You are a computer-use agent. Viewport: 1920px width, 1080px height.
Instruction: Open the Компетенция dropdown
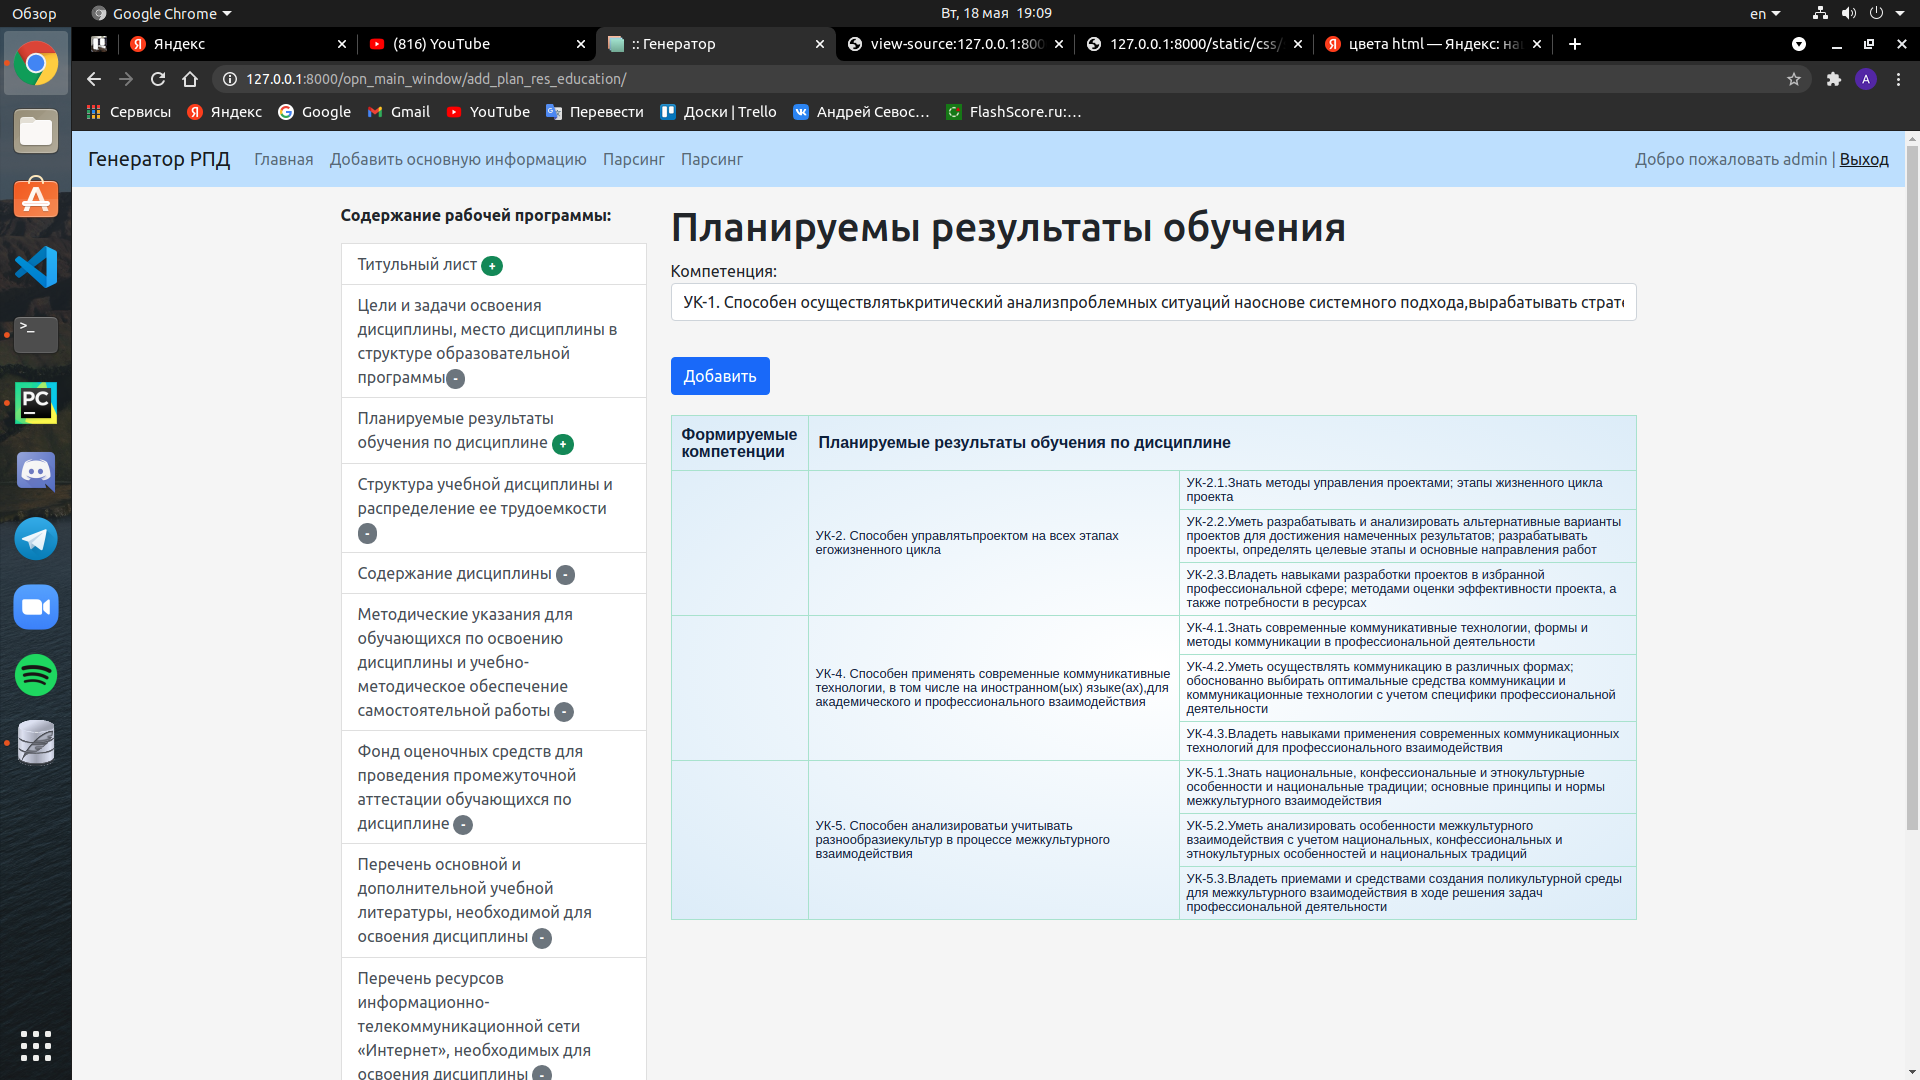(x=1153, y=302)
